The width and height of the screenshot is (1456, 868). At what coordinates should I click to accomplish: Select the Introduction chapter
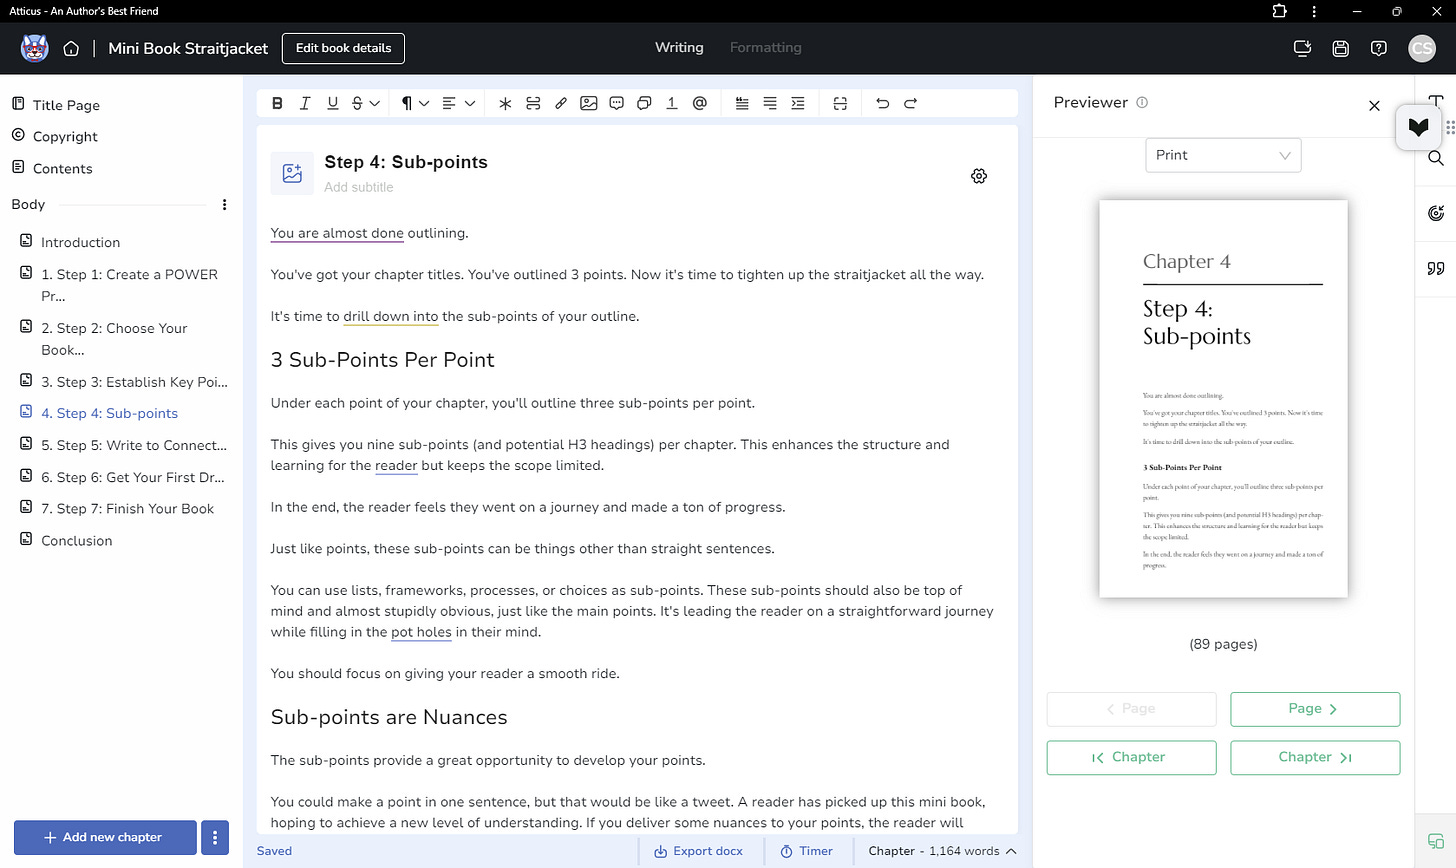tap(80, 242)
